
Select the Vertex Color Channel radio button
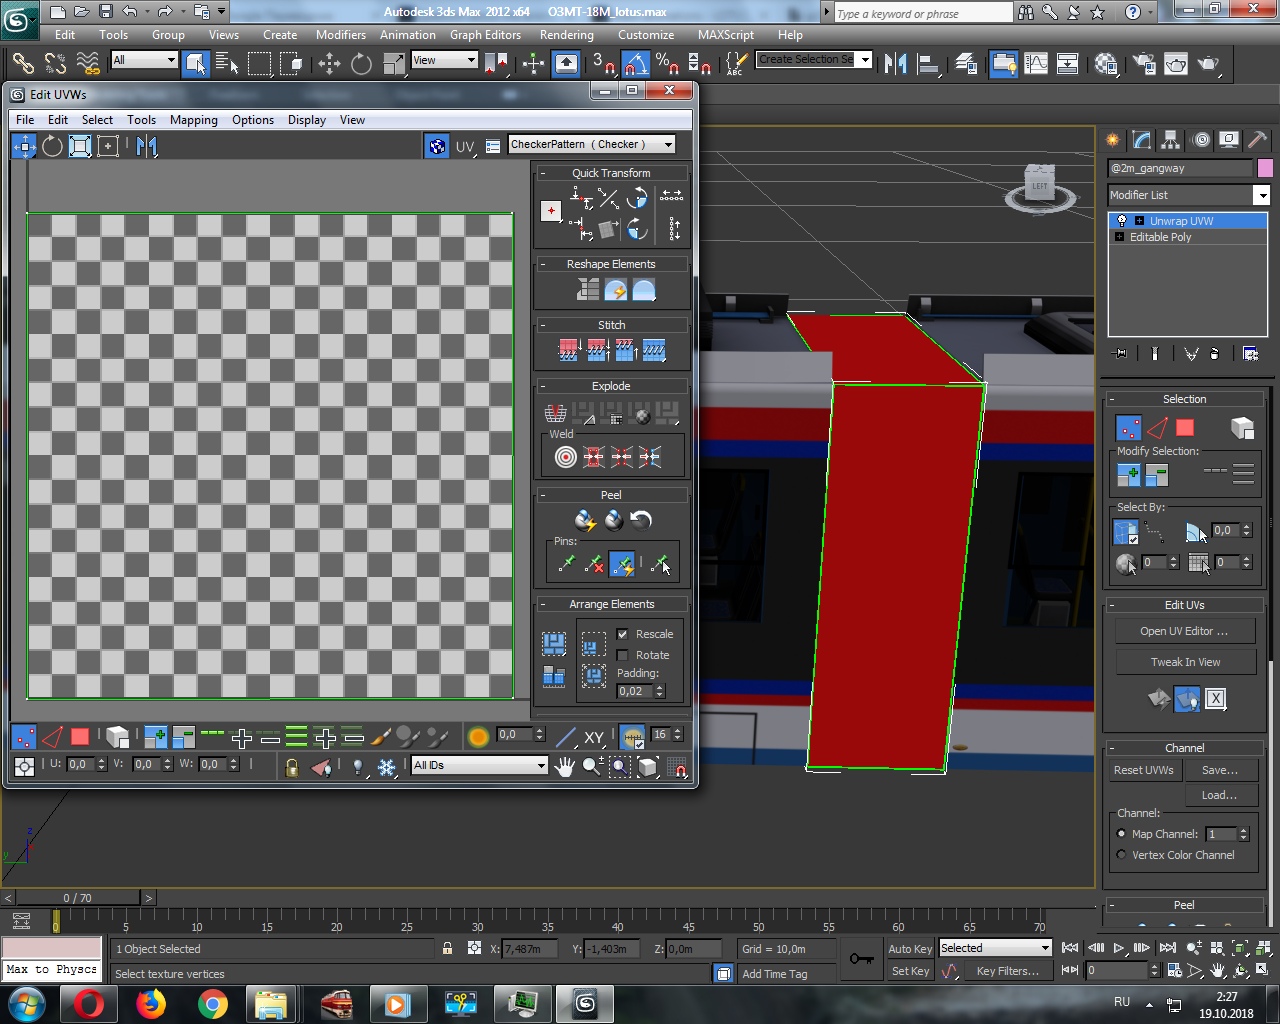point(1121,855)
